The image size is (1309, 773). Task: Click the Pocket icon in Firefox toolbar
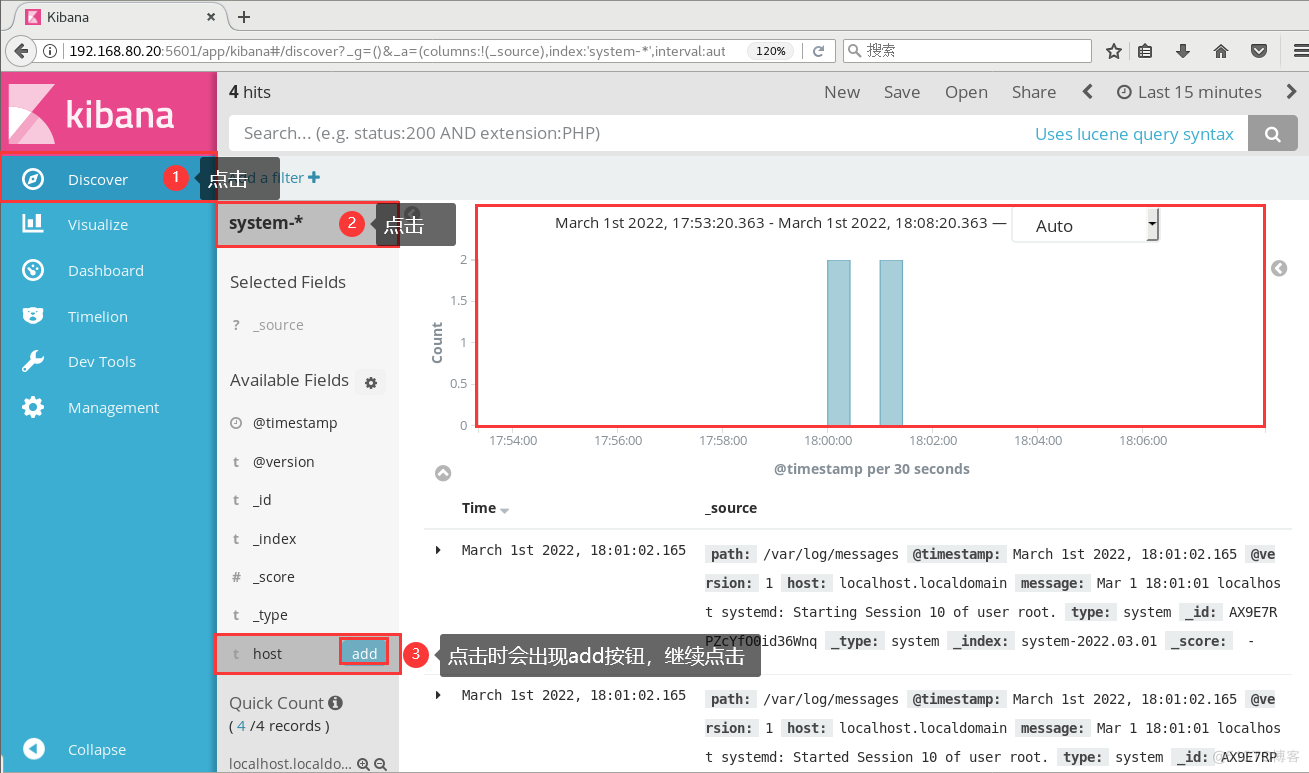click(1258, 50)
